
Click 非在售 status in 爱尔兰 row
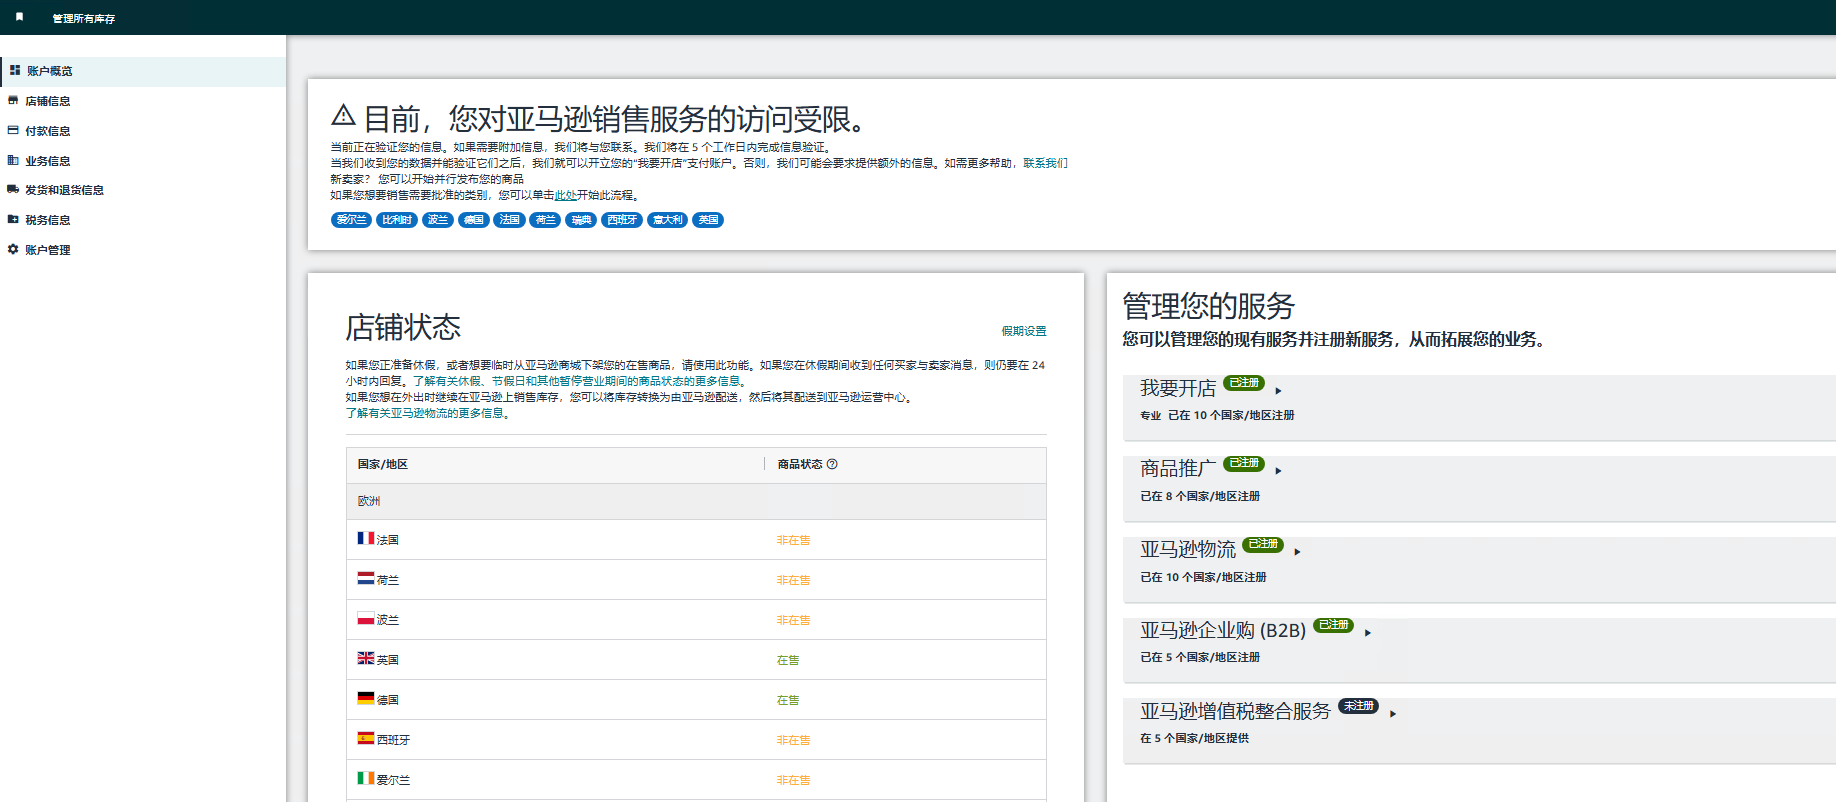coord(793,780)
